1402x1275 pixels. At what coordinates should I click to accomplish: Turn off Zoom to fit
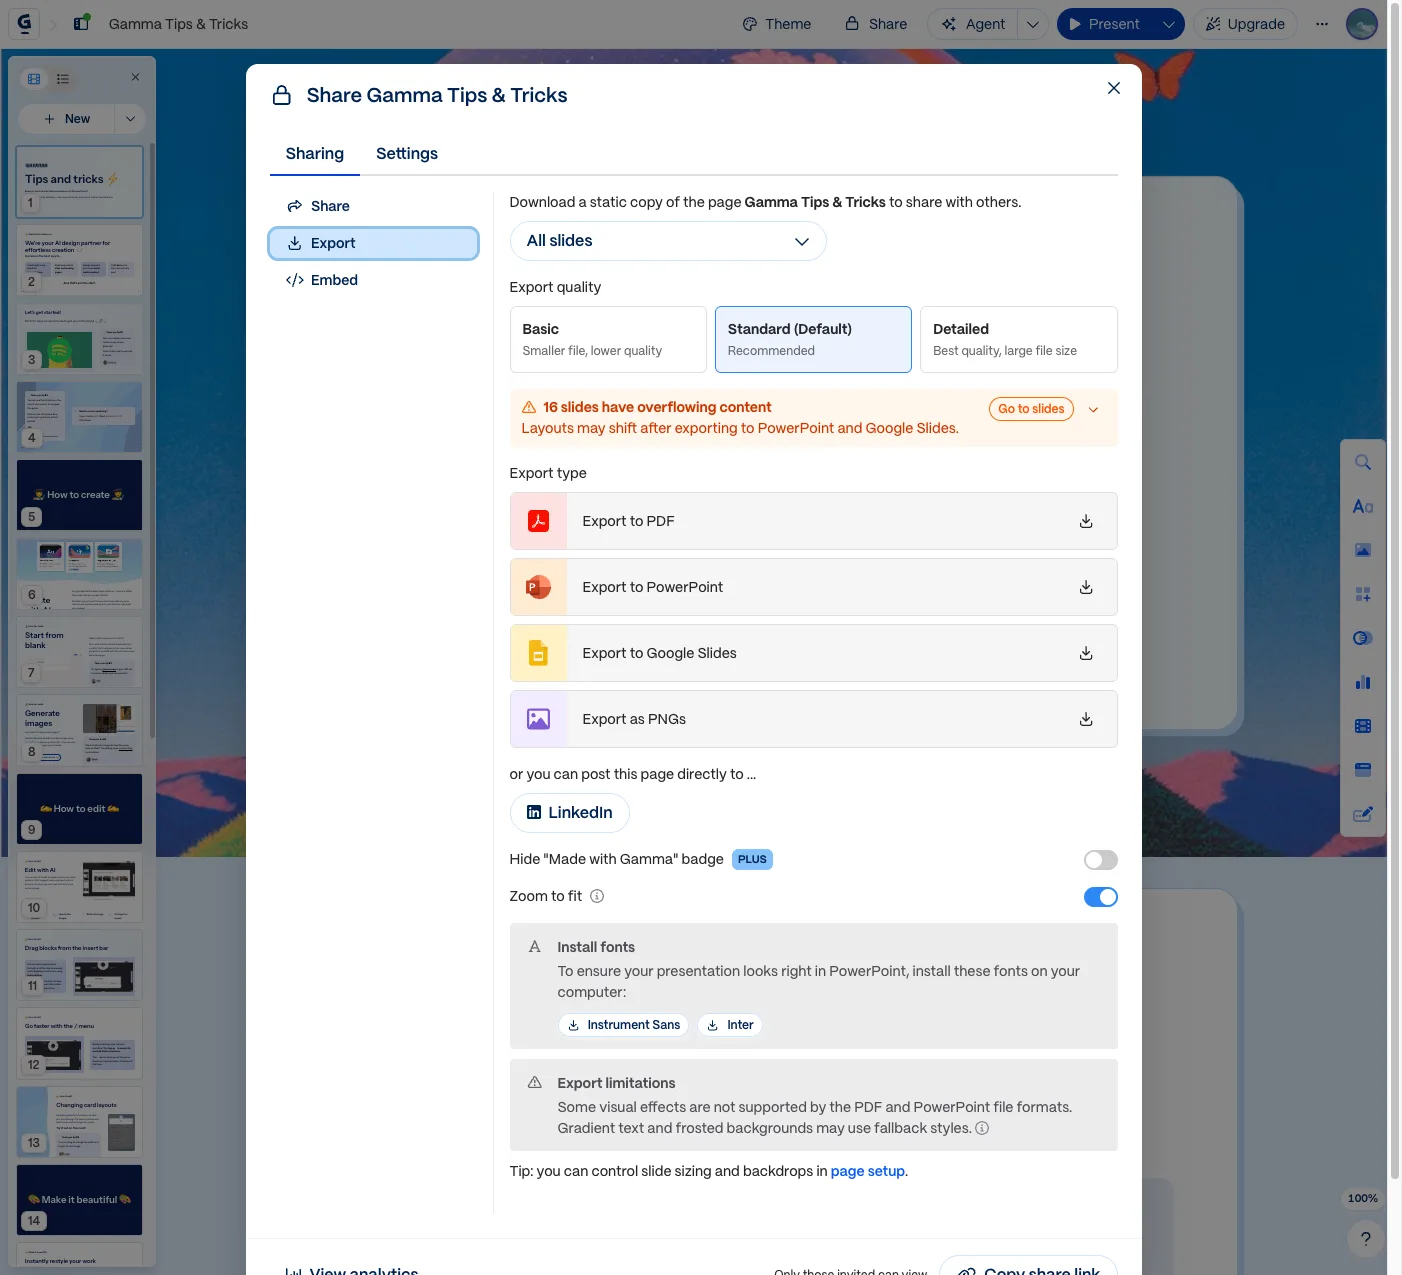[x=1100, y=897]
